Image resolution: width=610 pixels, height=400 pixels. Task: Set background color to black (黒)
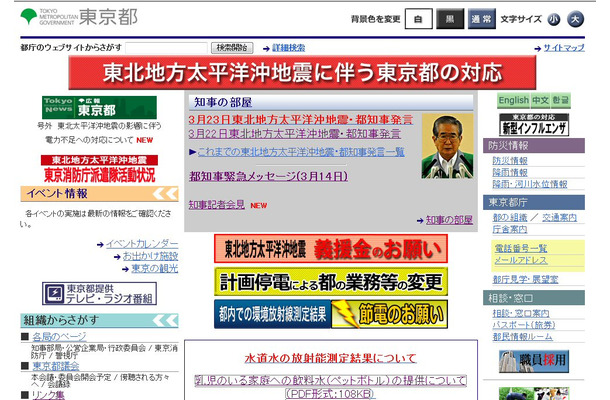(x=450, y=19)
